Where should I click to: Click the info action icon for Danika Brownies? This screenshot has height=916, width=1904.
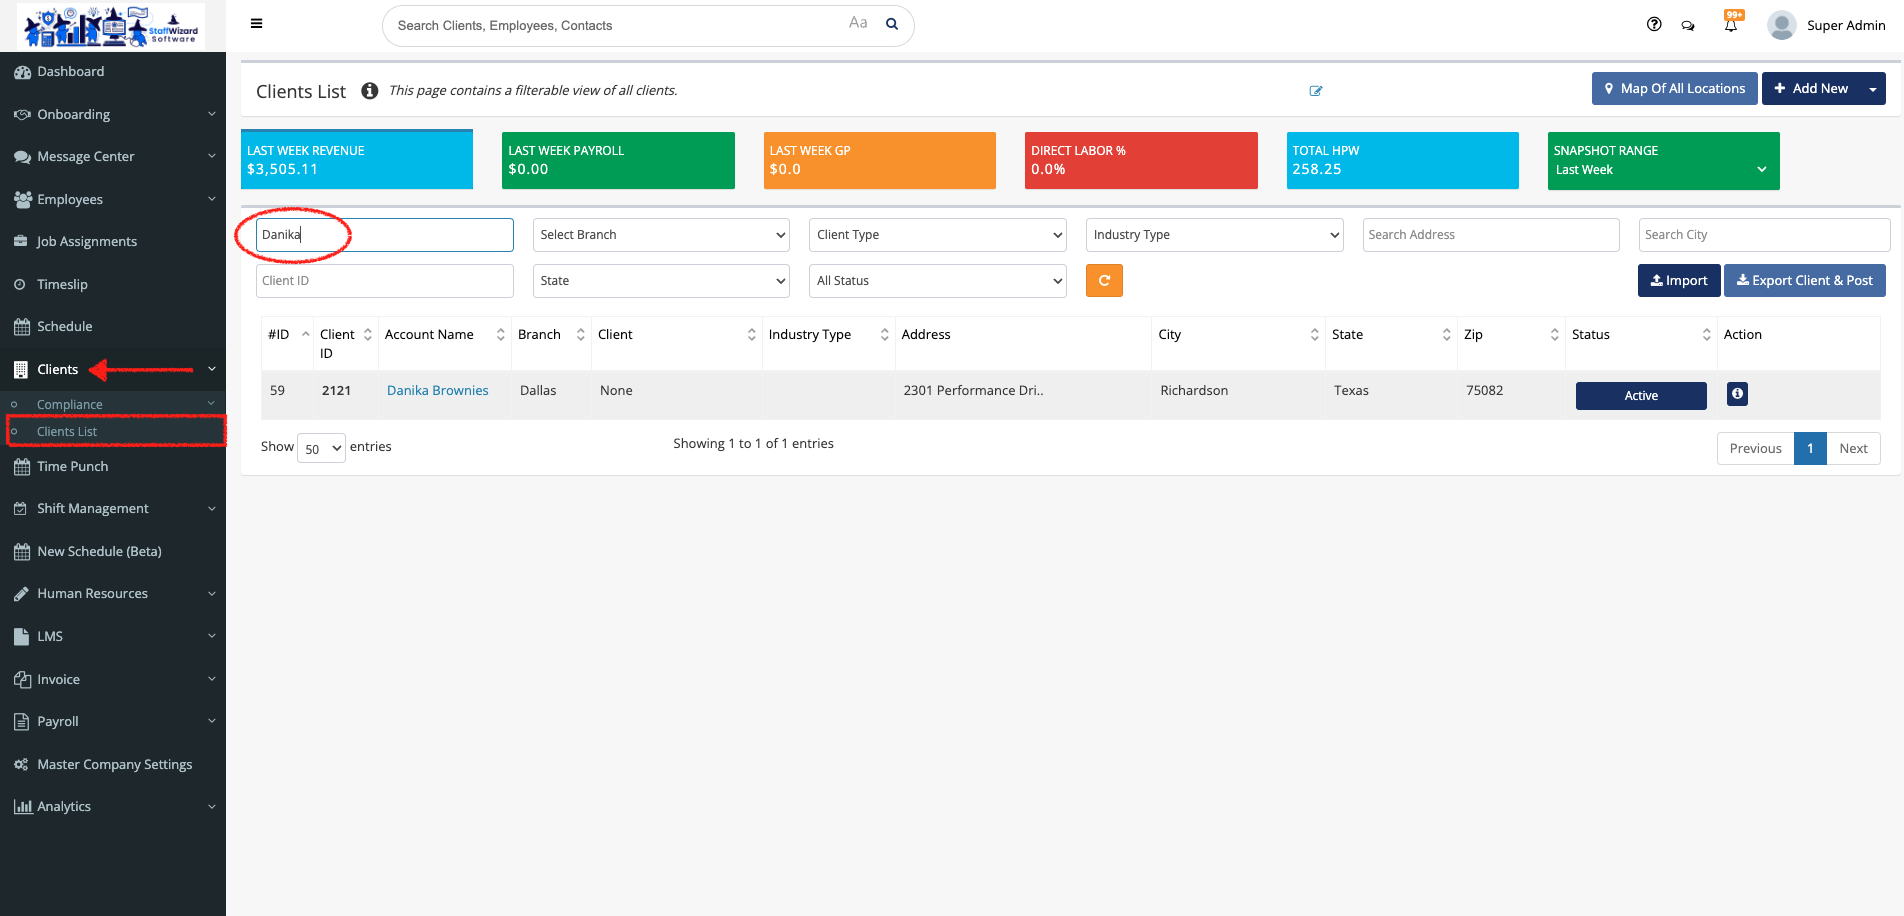[1737, 394]
